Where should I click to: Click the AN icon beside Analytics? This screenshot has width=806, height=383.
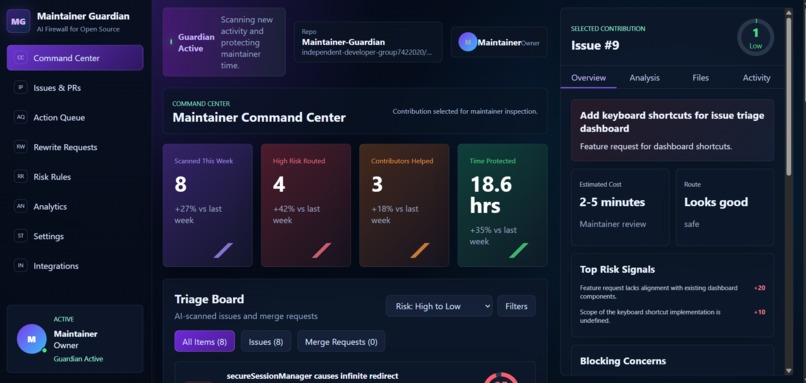21,206
